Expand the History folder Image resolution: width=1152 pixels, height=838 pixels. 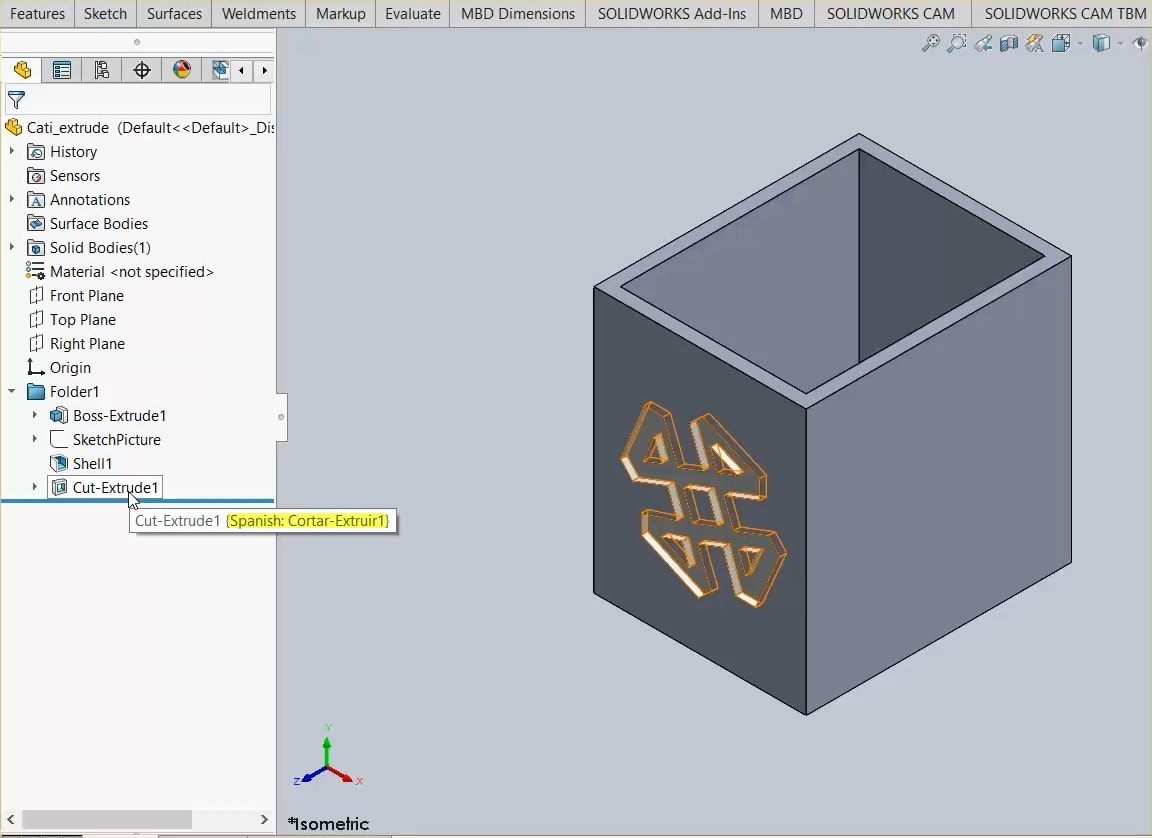11,151
